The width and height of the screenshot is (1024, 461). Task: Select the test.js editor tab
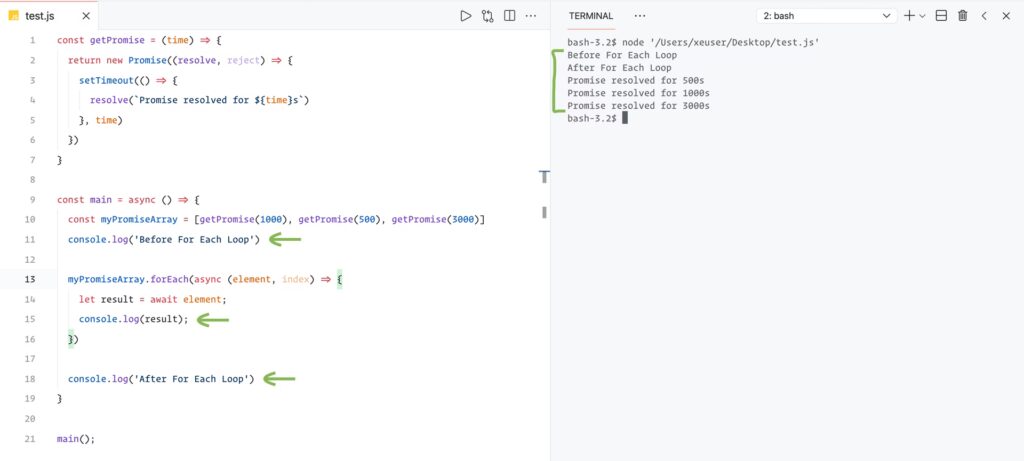coord(44,16)
